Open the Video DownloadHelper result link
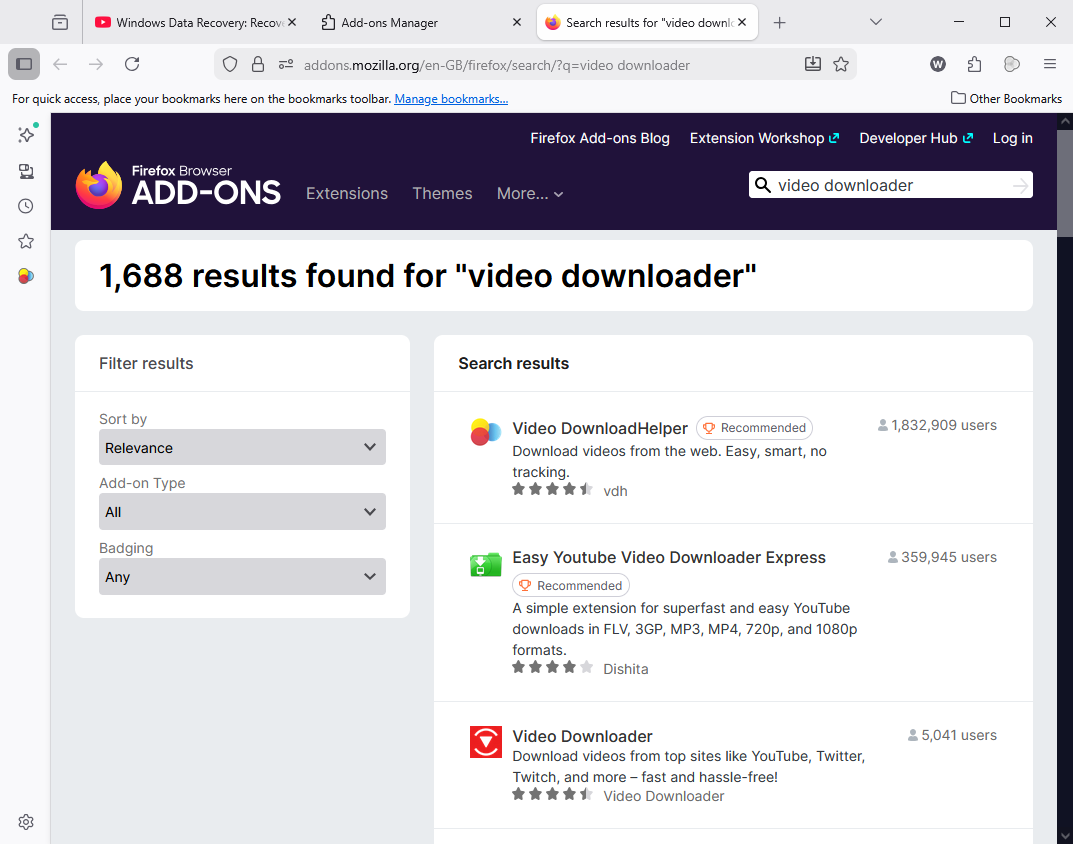This screenshot has width=1073, height=844. (x=600, y=428)
